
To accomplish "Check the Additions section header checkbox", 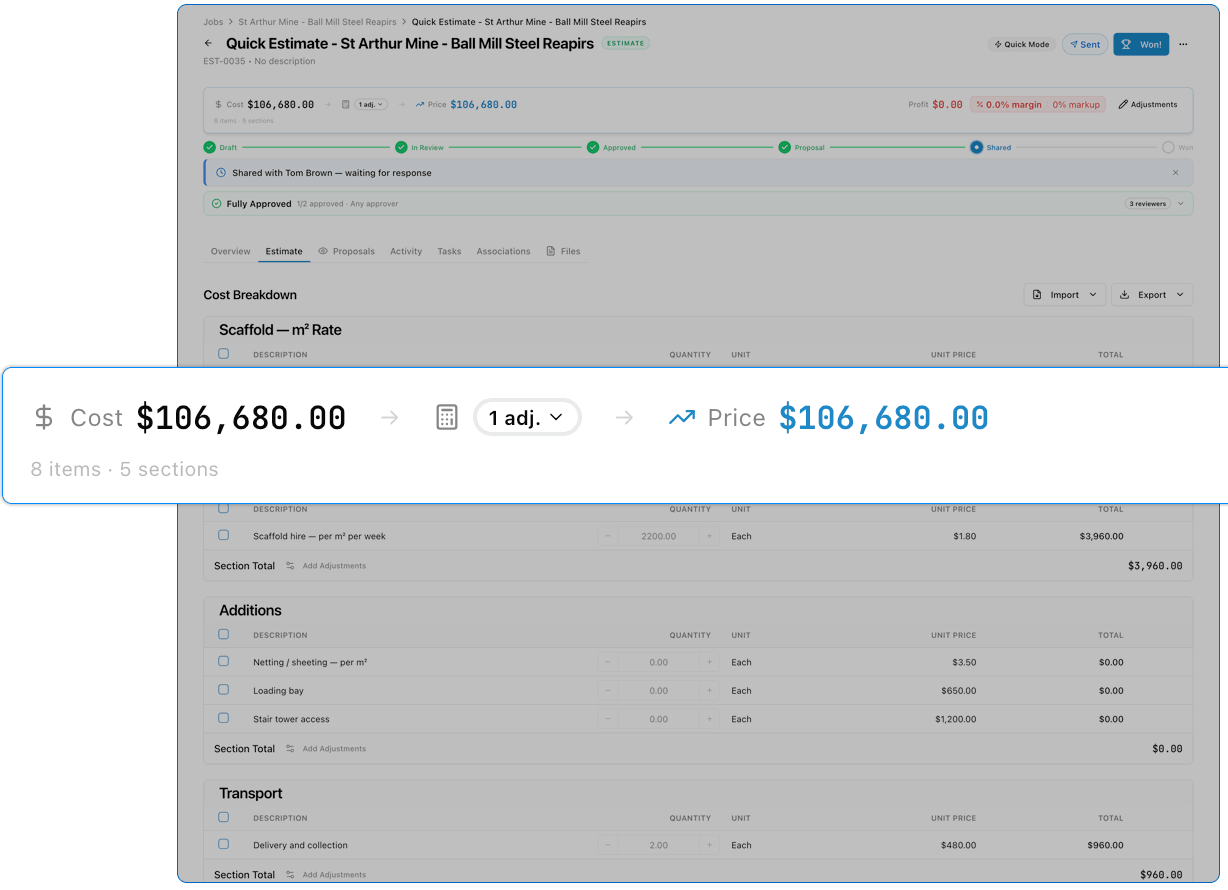I will [222, 634].
